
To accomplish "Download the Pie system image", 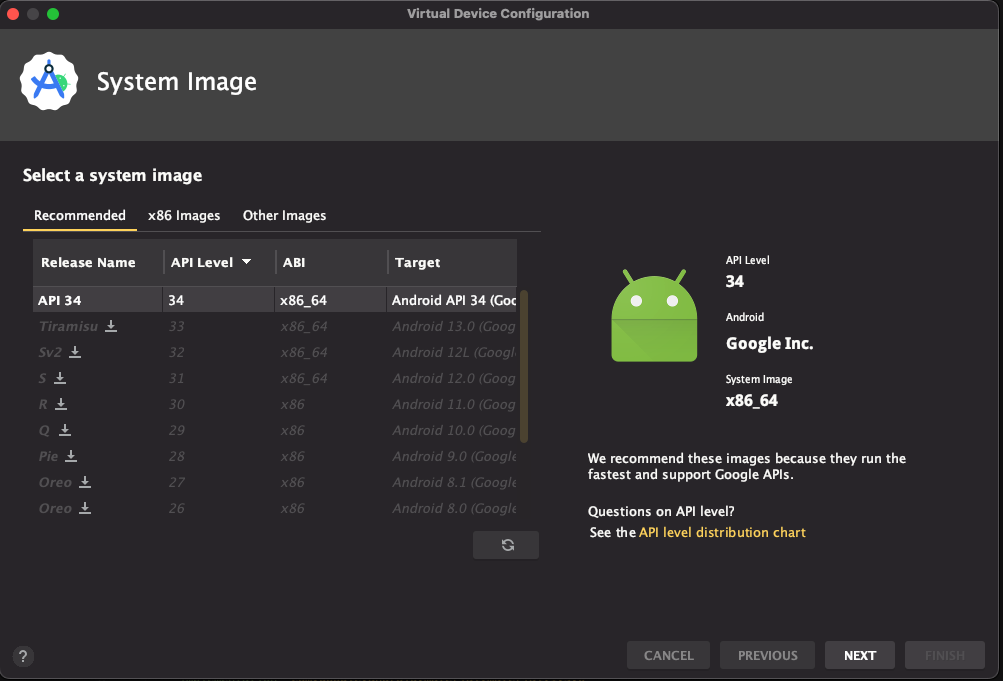I will click(x=71, y=456).
